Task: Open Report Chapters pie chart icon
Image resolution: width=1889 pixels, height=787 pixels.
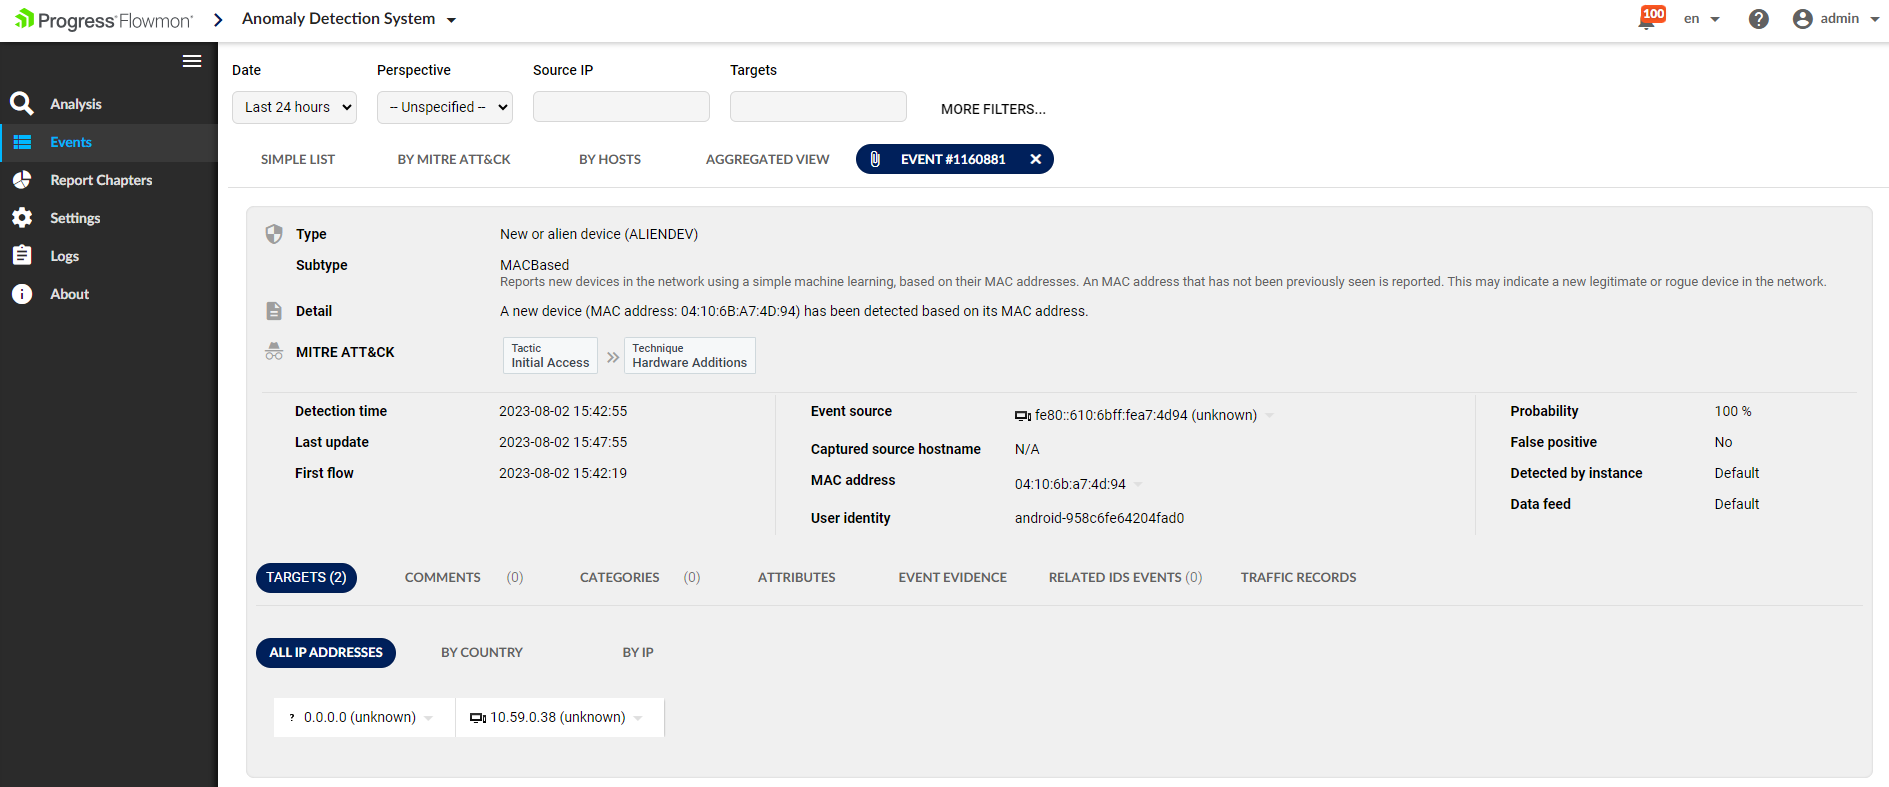Action: (x=22, y=180)
